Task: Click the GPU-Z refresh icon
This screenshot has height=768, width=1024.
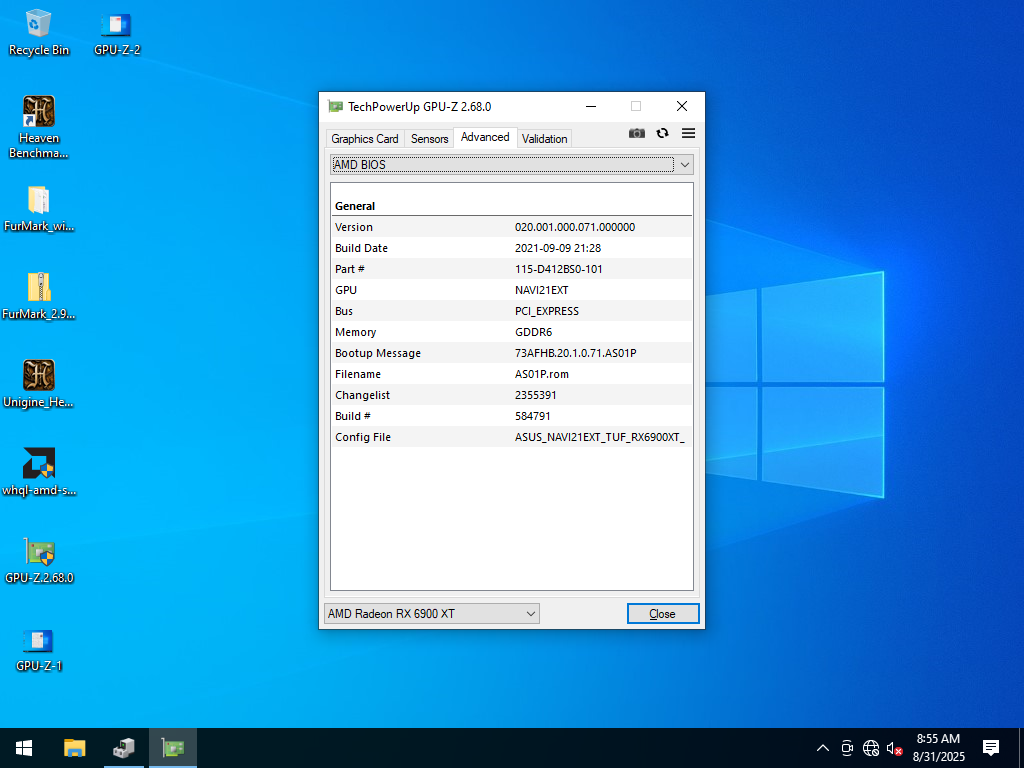Action: pos(662,133)
